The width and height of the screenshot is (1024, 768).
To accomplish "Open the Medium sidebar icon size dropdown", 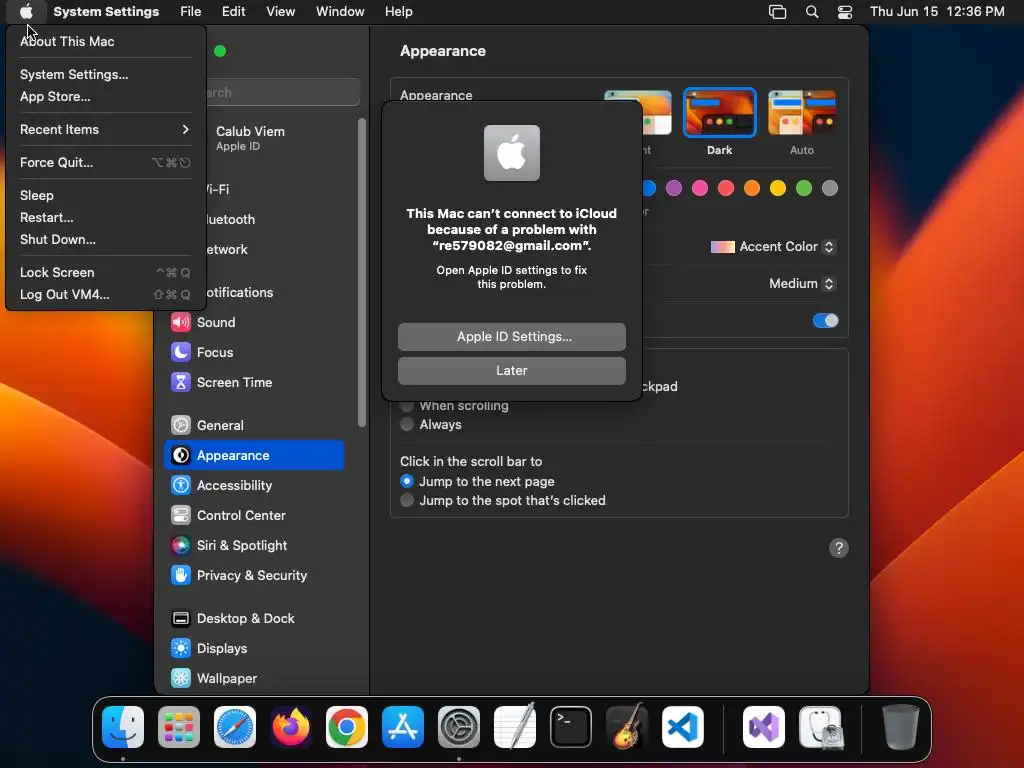I will tap(801, 283).
